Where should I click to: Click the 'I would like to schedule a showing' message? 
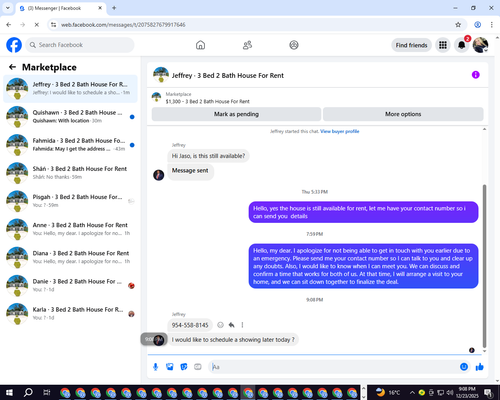tap(233, 340)
